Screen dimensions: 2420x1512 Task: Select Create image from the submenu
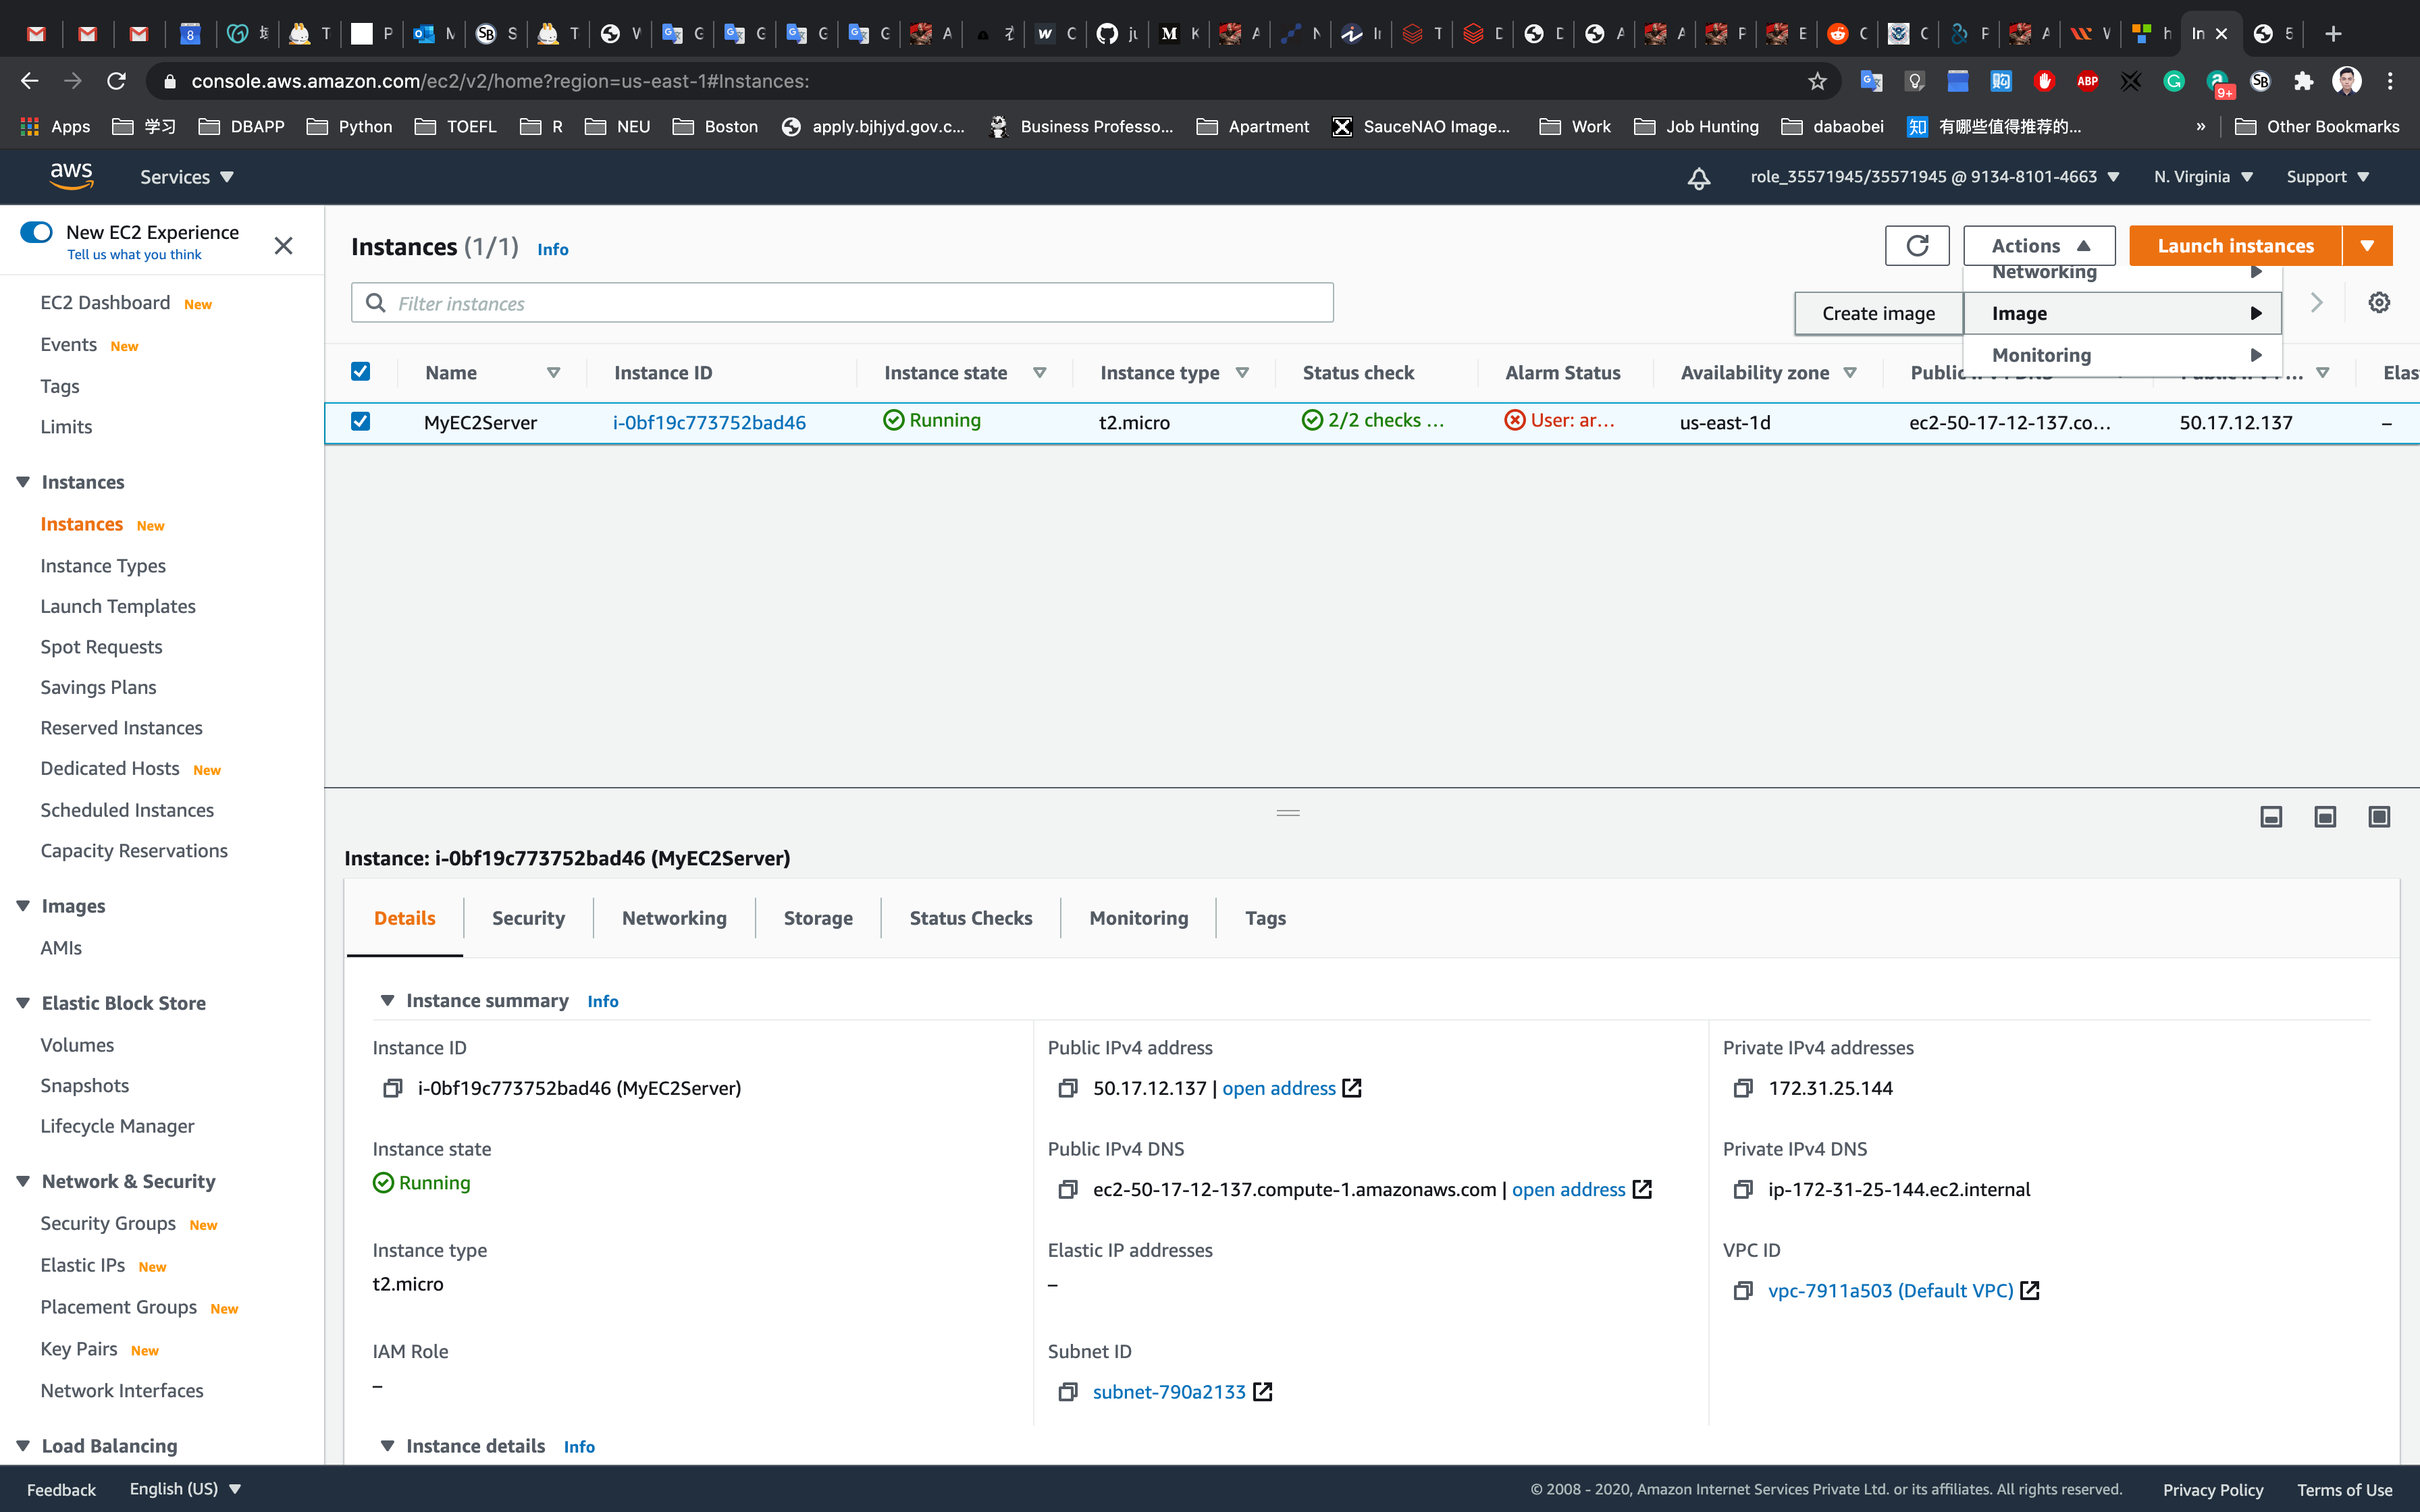[x=1878, y=314]
